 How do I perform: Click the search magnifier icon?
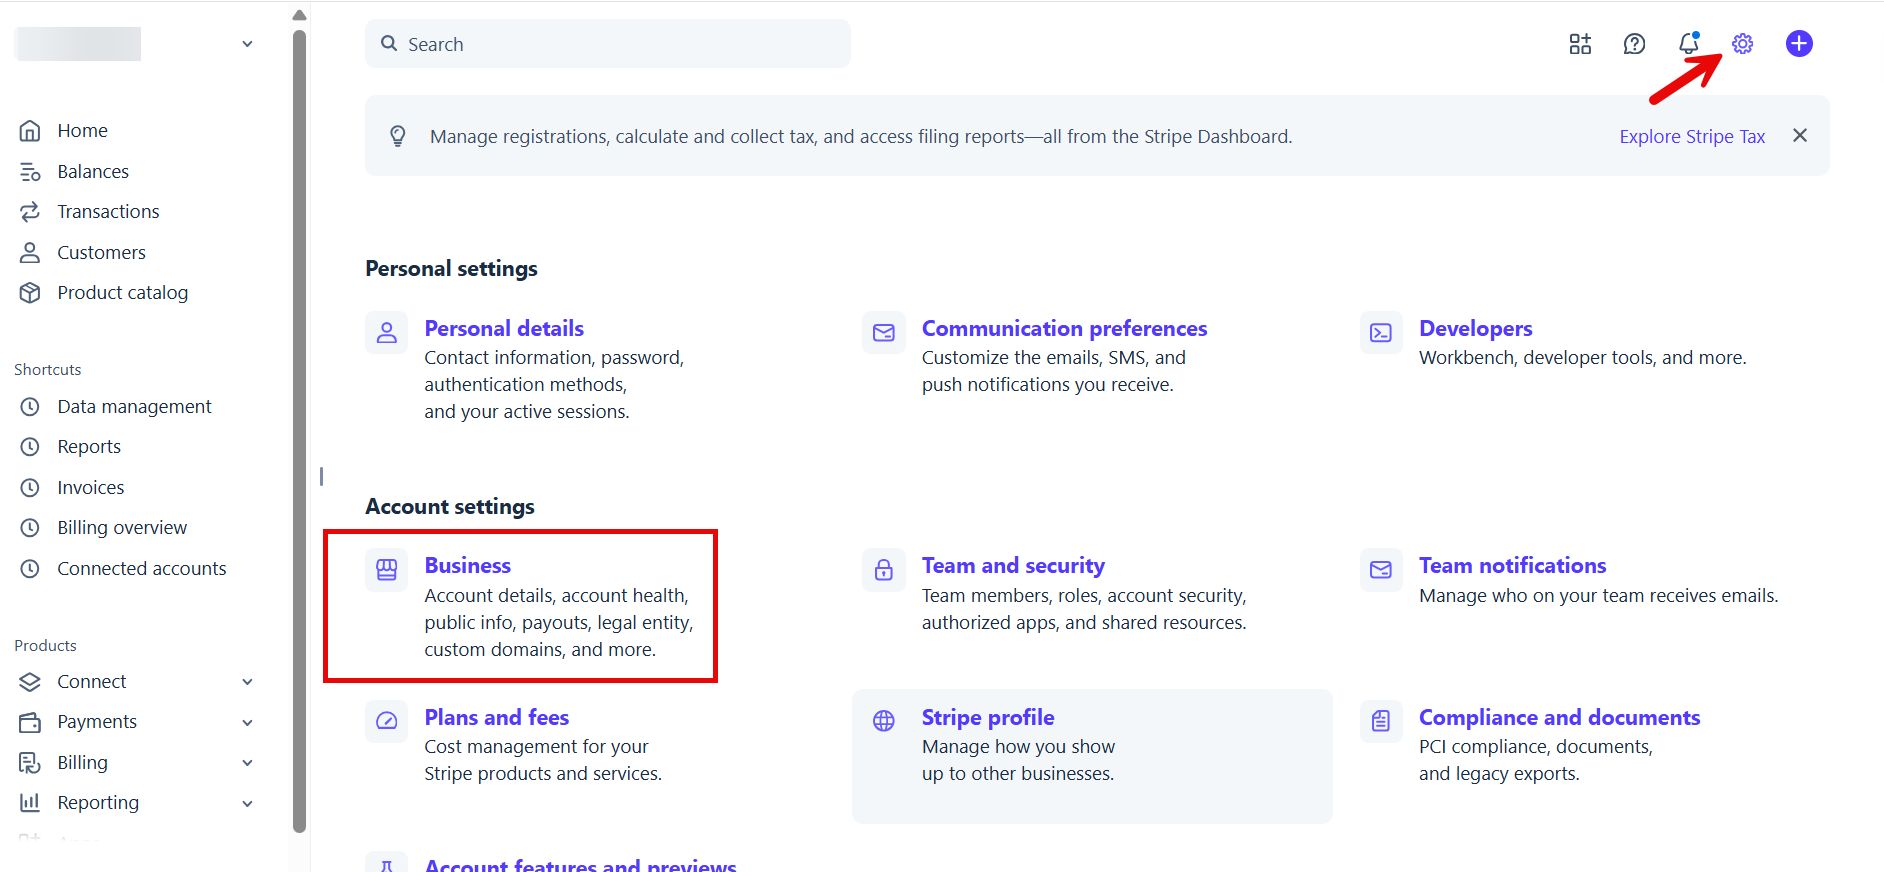coord(389,44)
